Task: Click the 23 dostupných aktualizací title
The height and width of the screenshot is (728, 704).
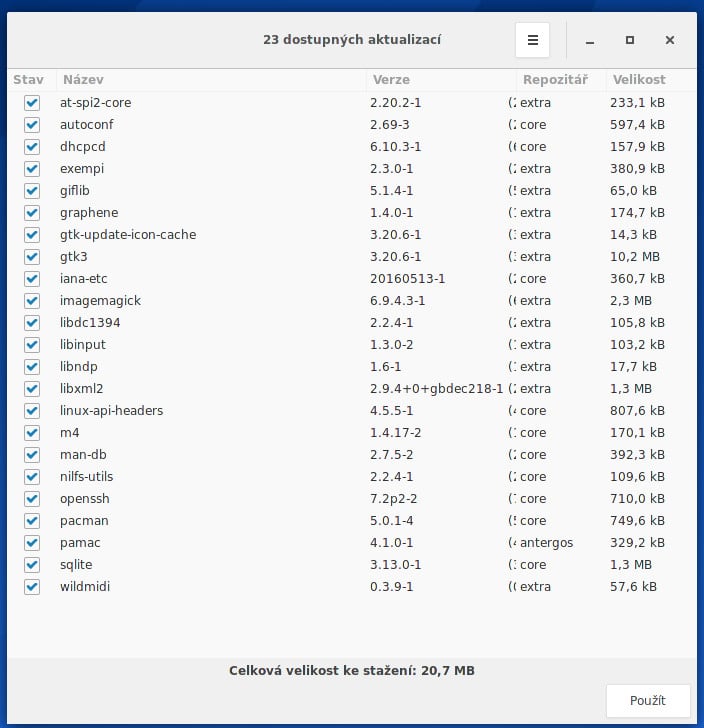Action: 352,40
